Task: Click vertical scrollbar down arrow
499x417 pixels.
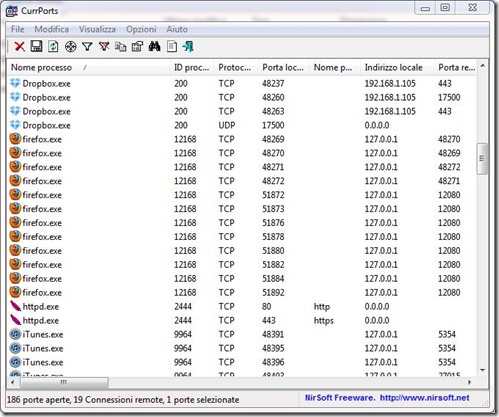Action: [482, 370]
